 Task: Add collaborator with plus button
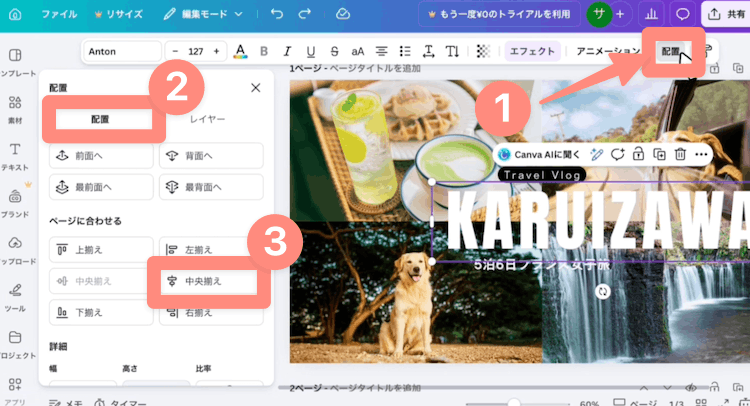[x=620, y=14]
